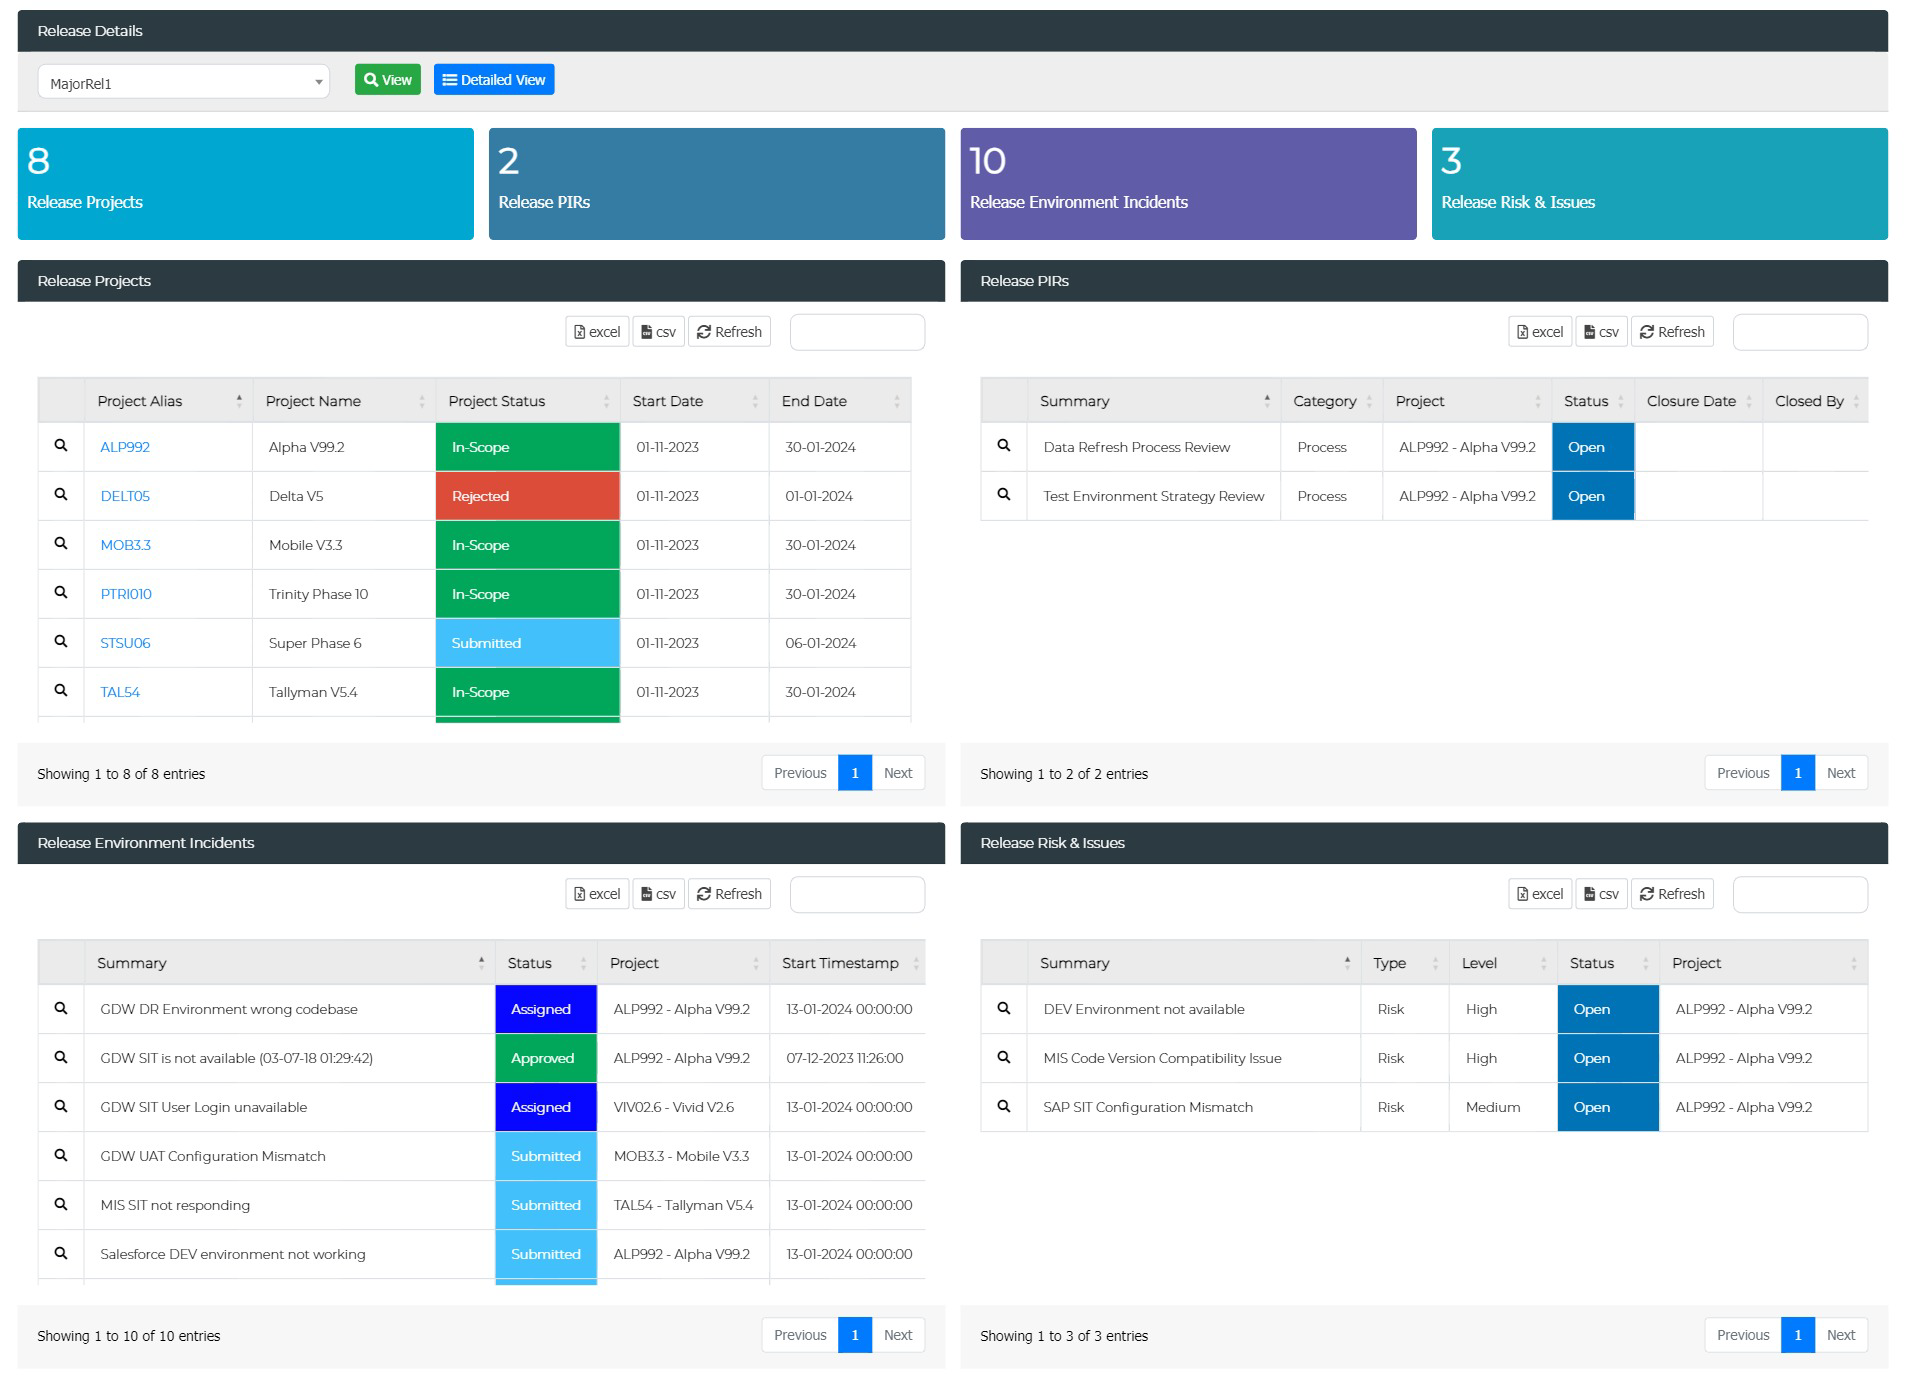Inspect GDW UAT Configuration Mismatch incident icon
Screen dimensions: 1906x1394
[x=61, y=1155]
